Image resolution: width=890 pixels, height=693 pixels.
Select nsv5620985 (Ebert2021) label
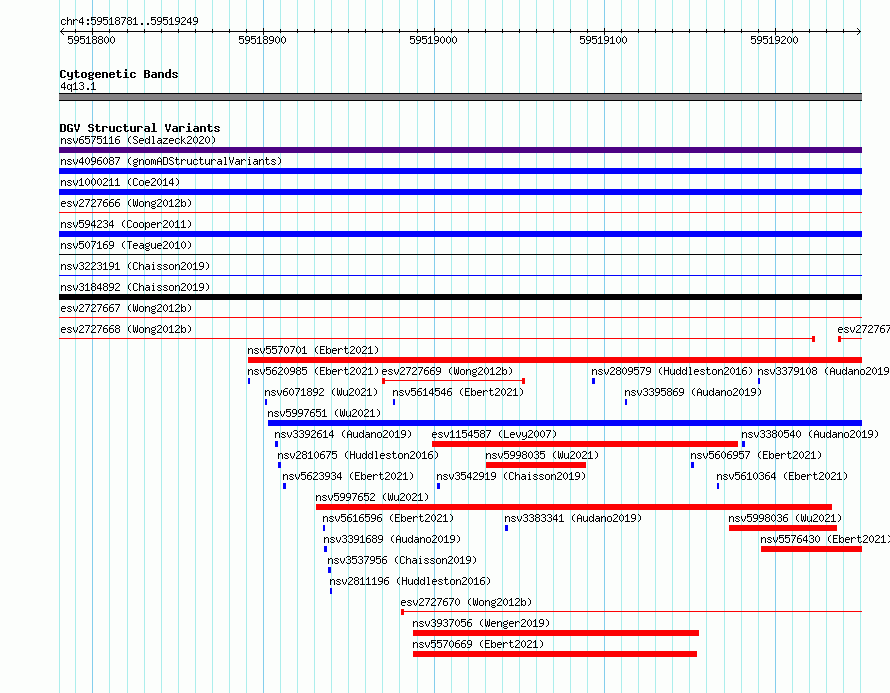tap(313, 371)
